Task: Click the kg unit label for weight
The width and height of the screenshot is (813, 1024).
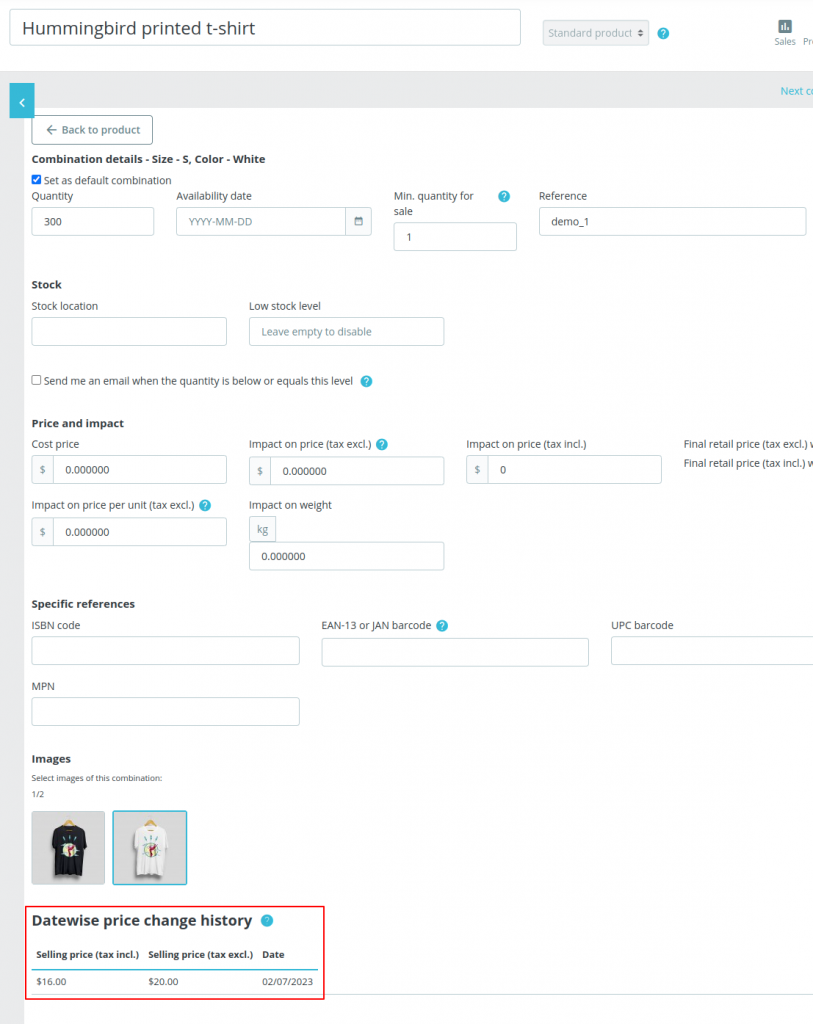Action: point(263,530)
